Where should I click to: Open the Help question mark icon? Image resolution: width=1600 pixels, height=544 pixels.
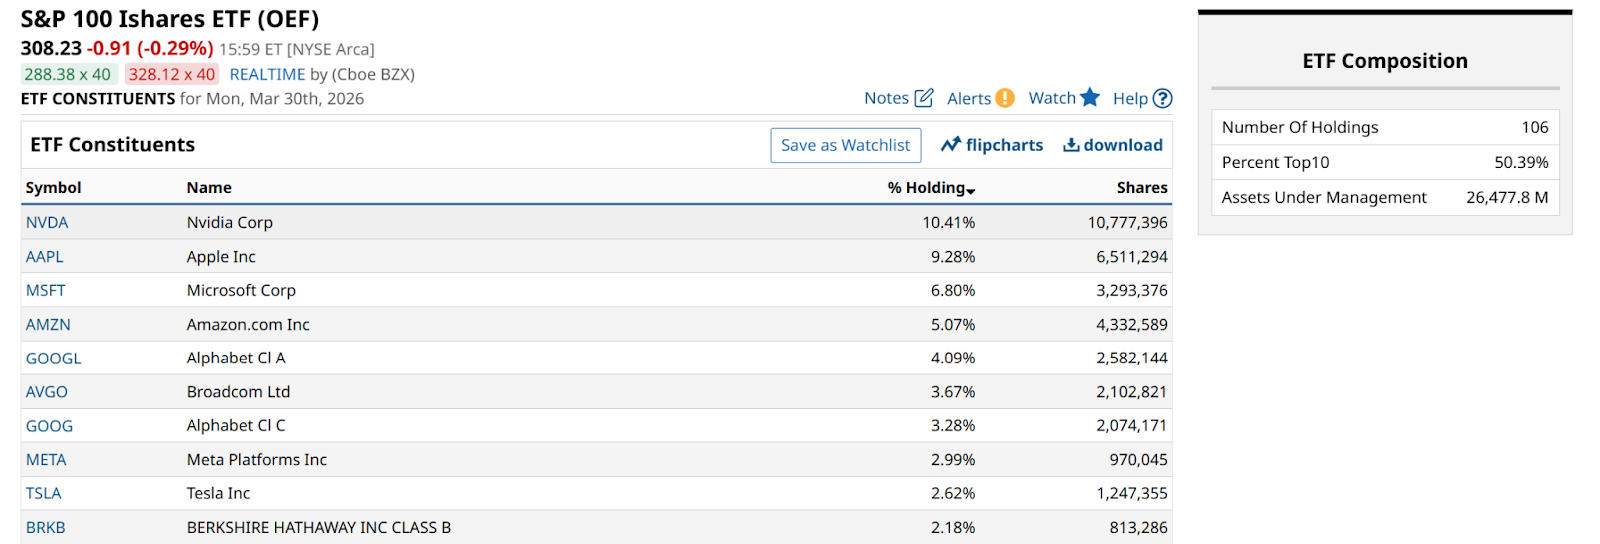1162,98
